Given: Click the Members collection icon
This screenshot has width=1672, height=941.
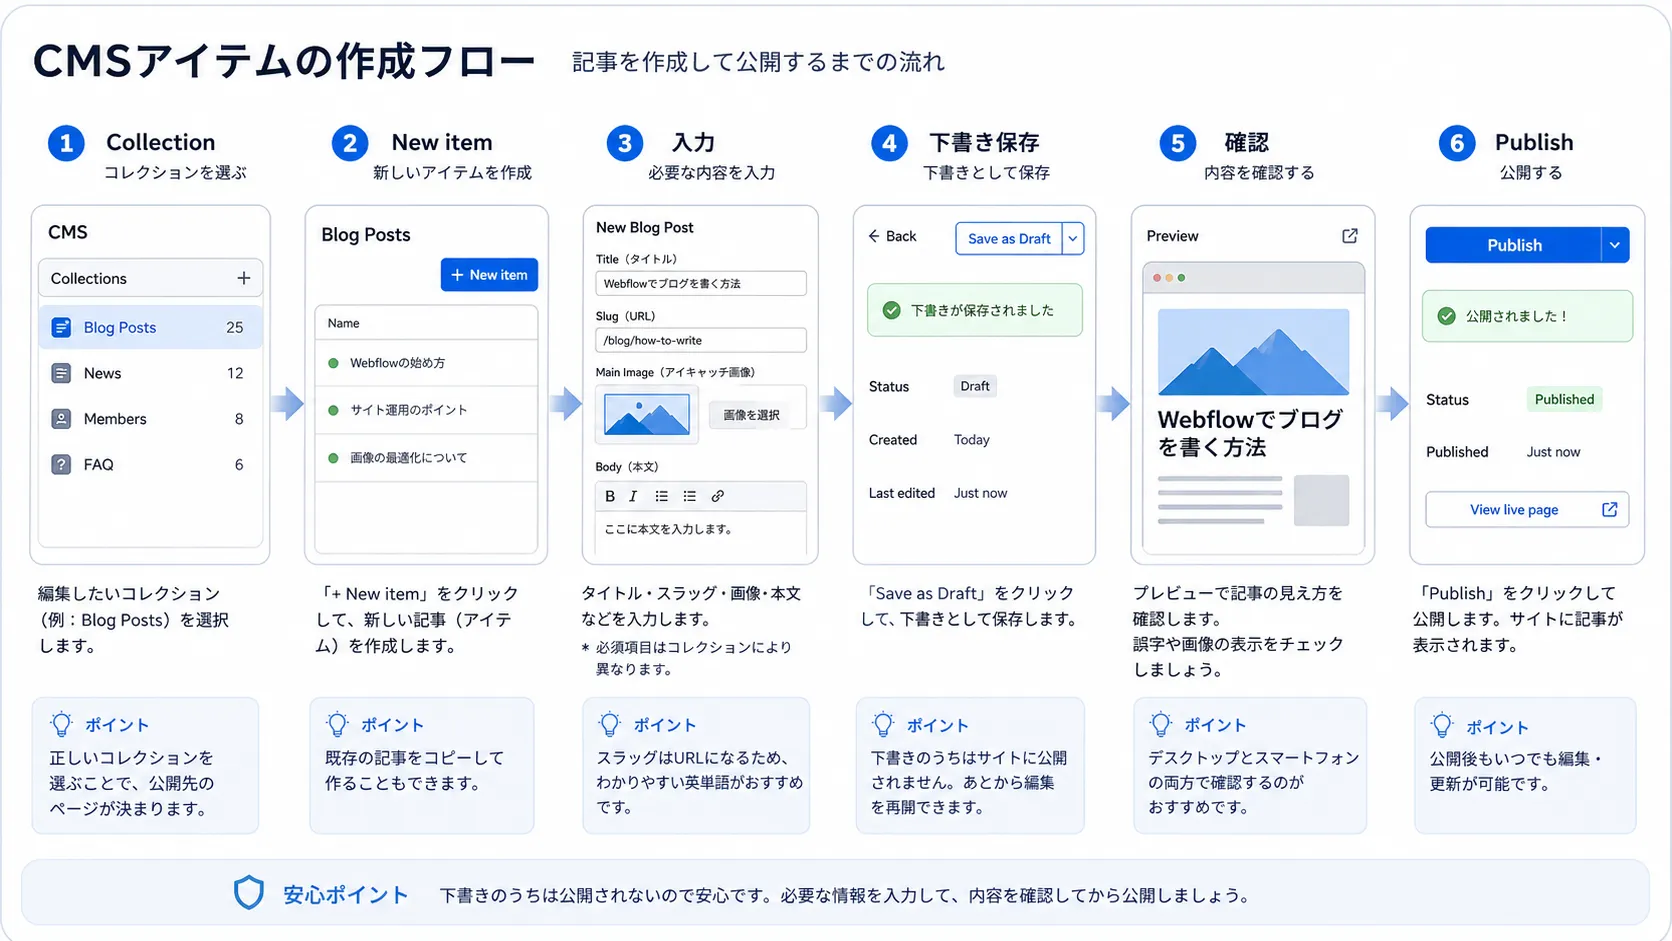Looking at the screenshot, I should (x=61, y=419).
